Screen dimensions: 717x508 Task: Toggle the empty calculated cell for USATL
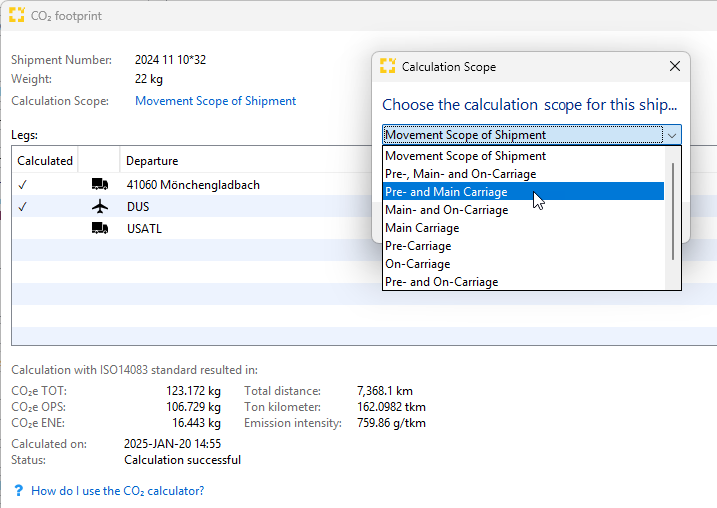[x=44, y=229]
